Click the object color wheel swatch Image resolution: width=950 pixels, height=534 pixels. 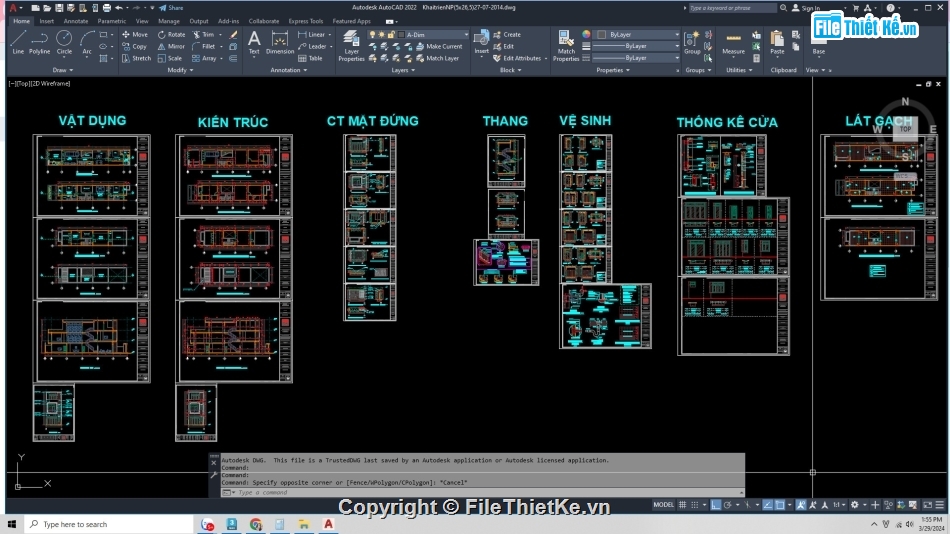[586, 35]
